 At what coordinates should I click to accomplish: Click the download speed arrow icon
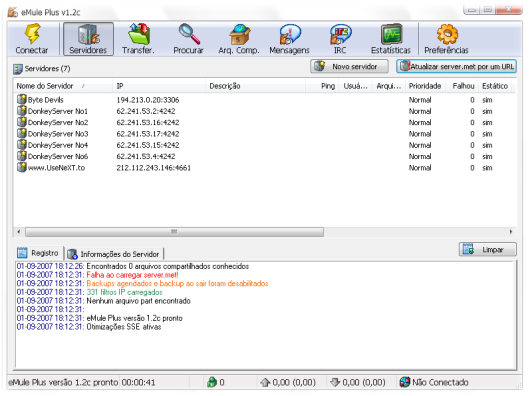[x=335, y=382]
